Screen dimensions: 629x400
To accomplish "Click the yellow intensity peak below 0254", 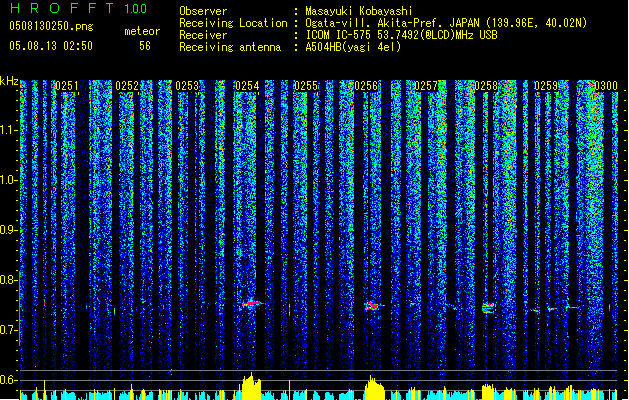I will click(251, 386).
